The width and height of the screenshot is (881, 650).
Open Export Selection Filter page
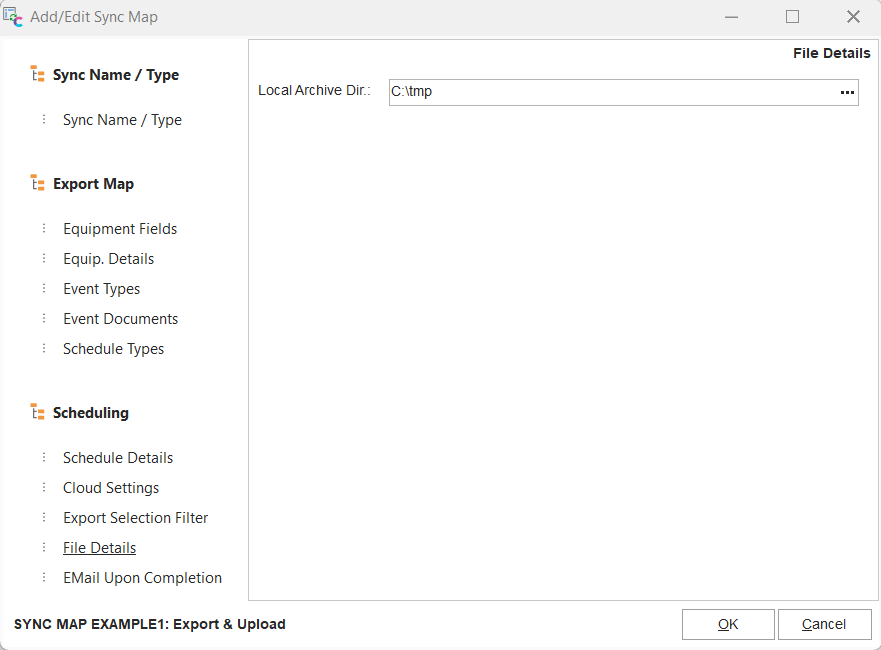(x=135, y=518)
